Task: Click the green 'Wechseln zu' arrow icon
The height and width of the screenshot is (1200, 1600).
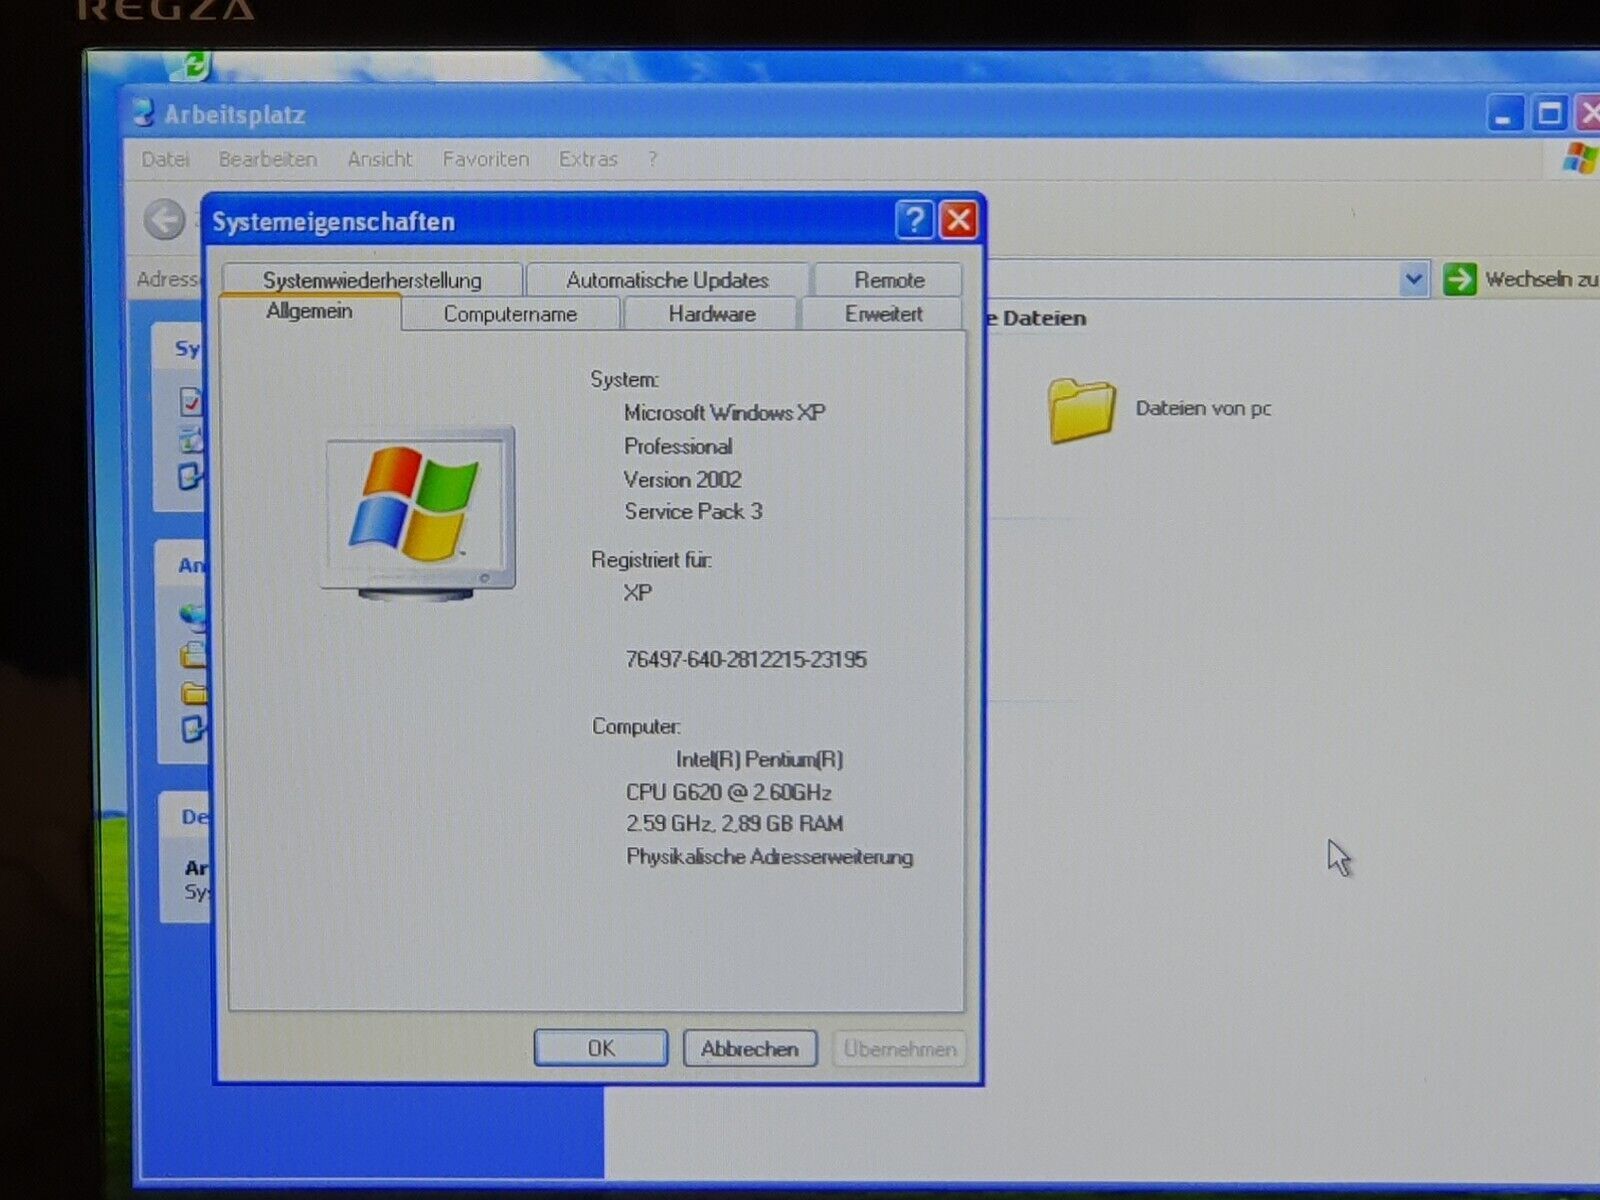Action: (1459, 279)
